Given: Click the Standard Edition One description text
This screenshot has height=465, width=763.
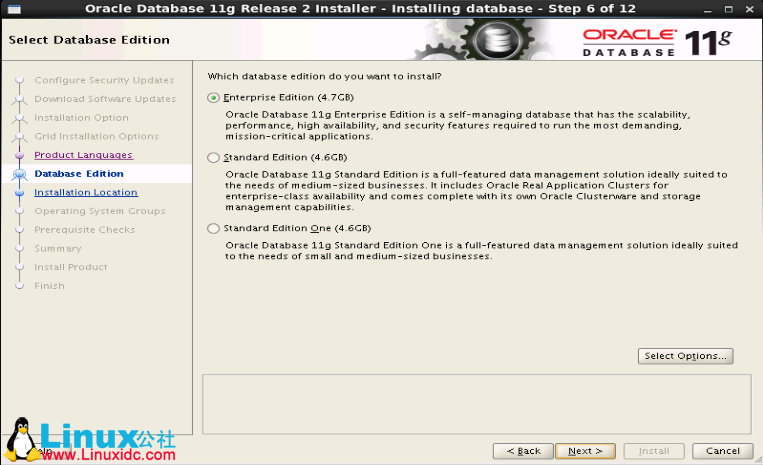Looking at the screenshot, I should pos(481,250).
